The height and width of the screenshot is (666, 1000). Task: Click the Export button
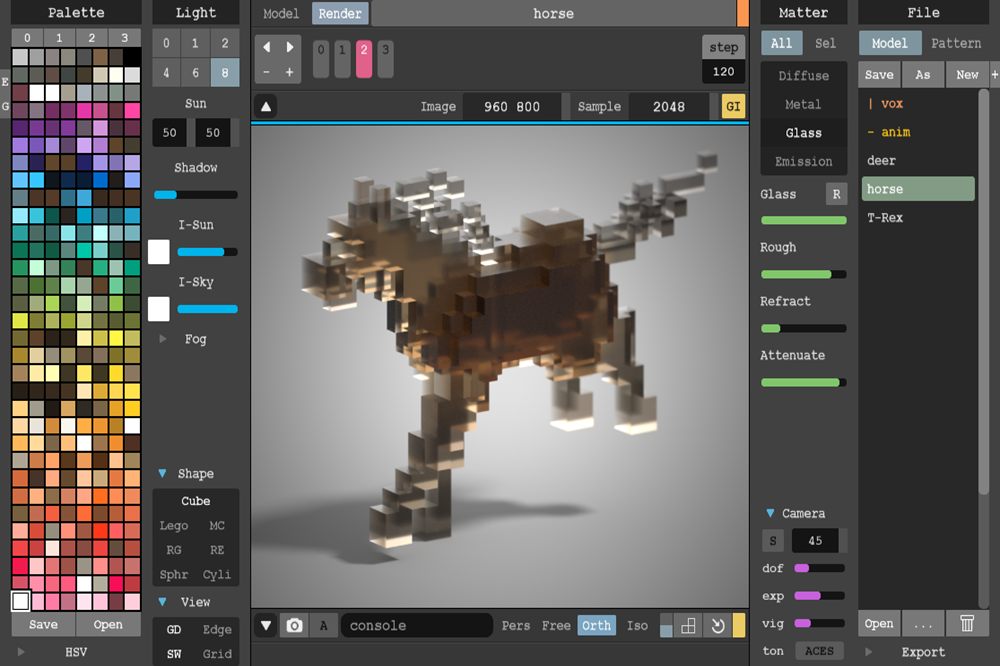pos(923,651)
